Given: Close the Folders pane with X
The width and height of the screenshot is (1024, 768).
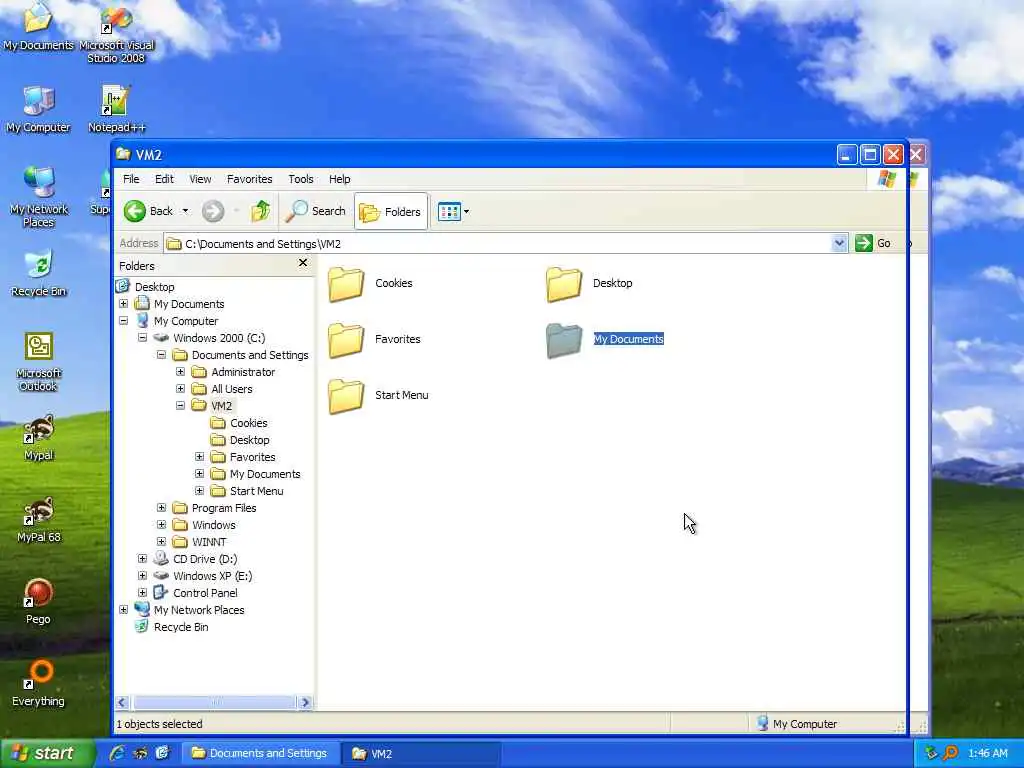Looking at the screenshot, I should (x=302, y=263).
